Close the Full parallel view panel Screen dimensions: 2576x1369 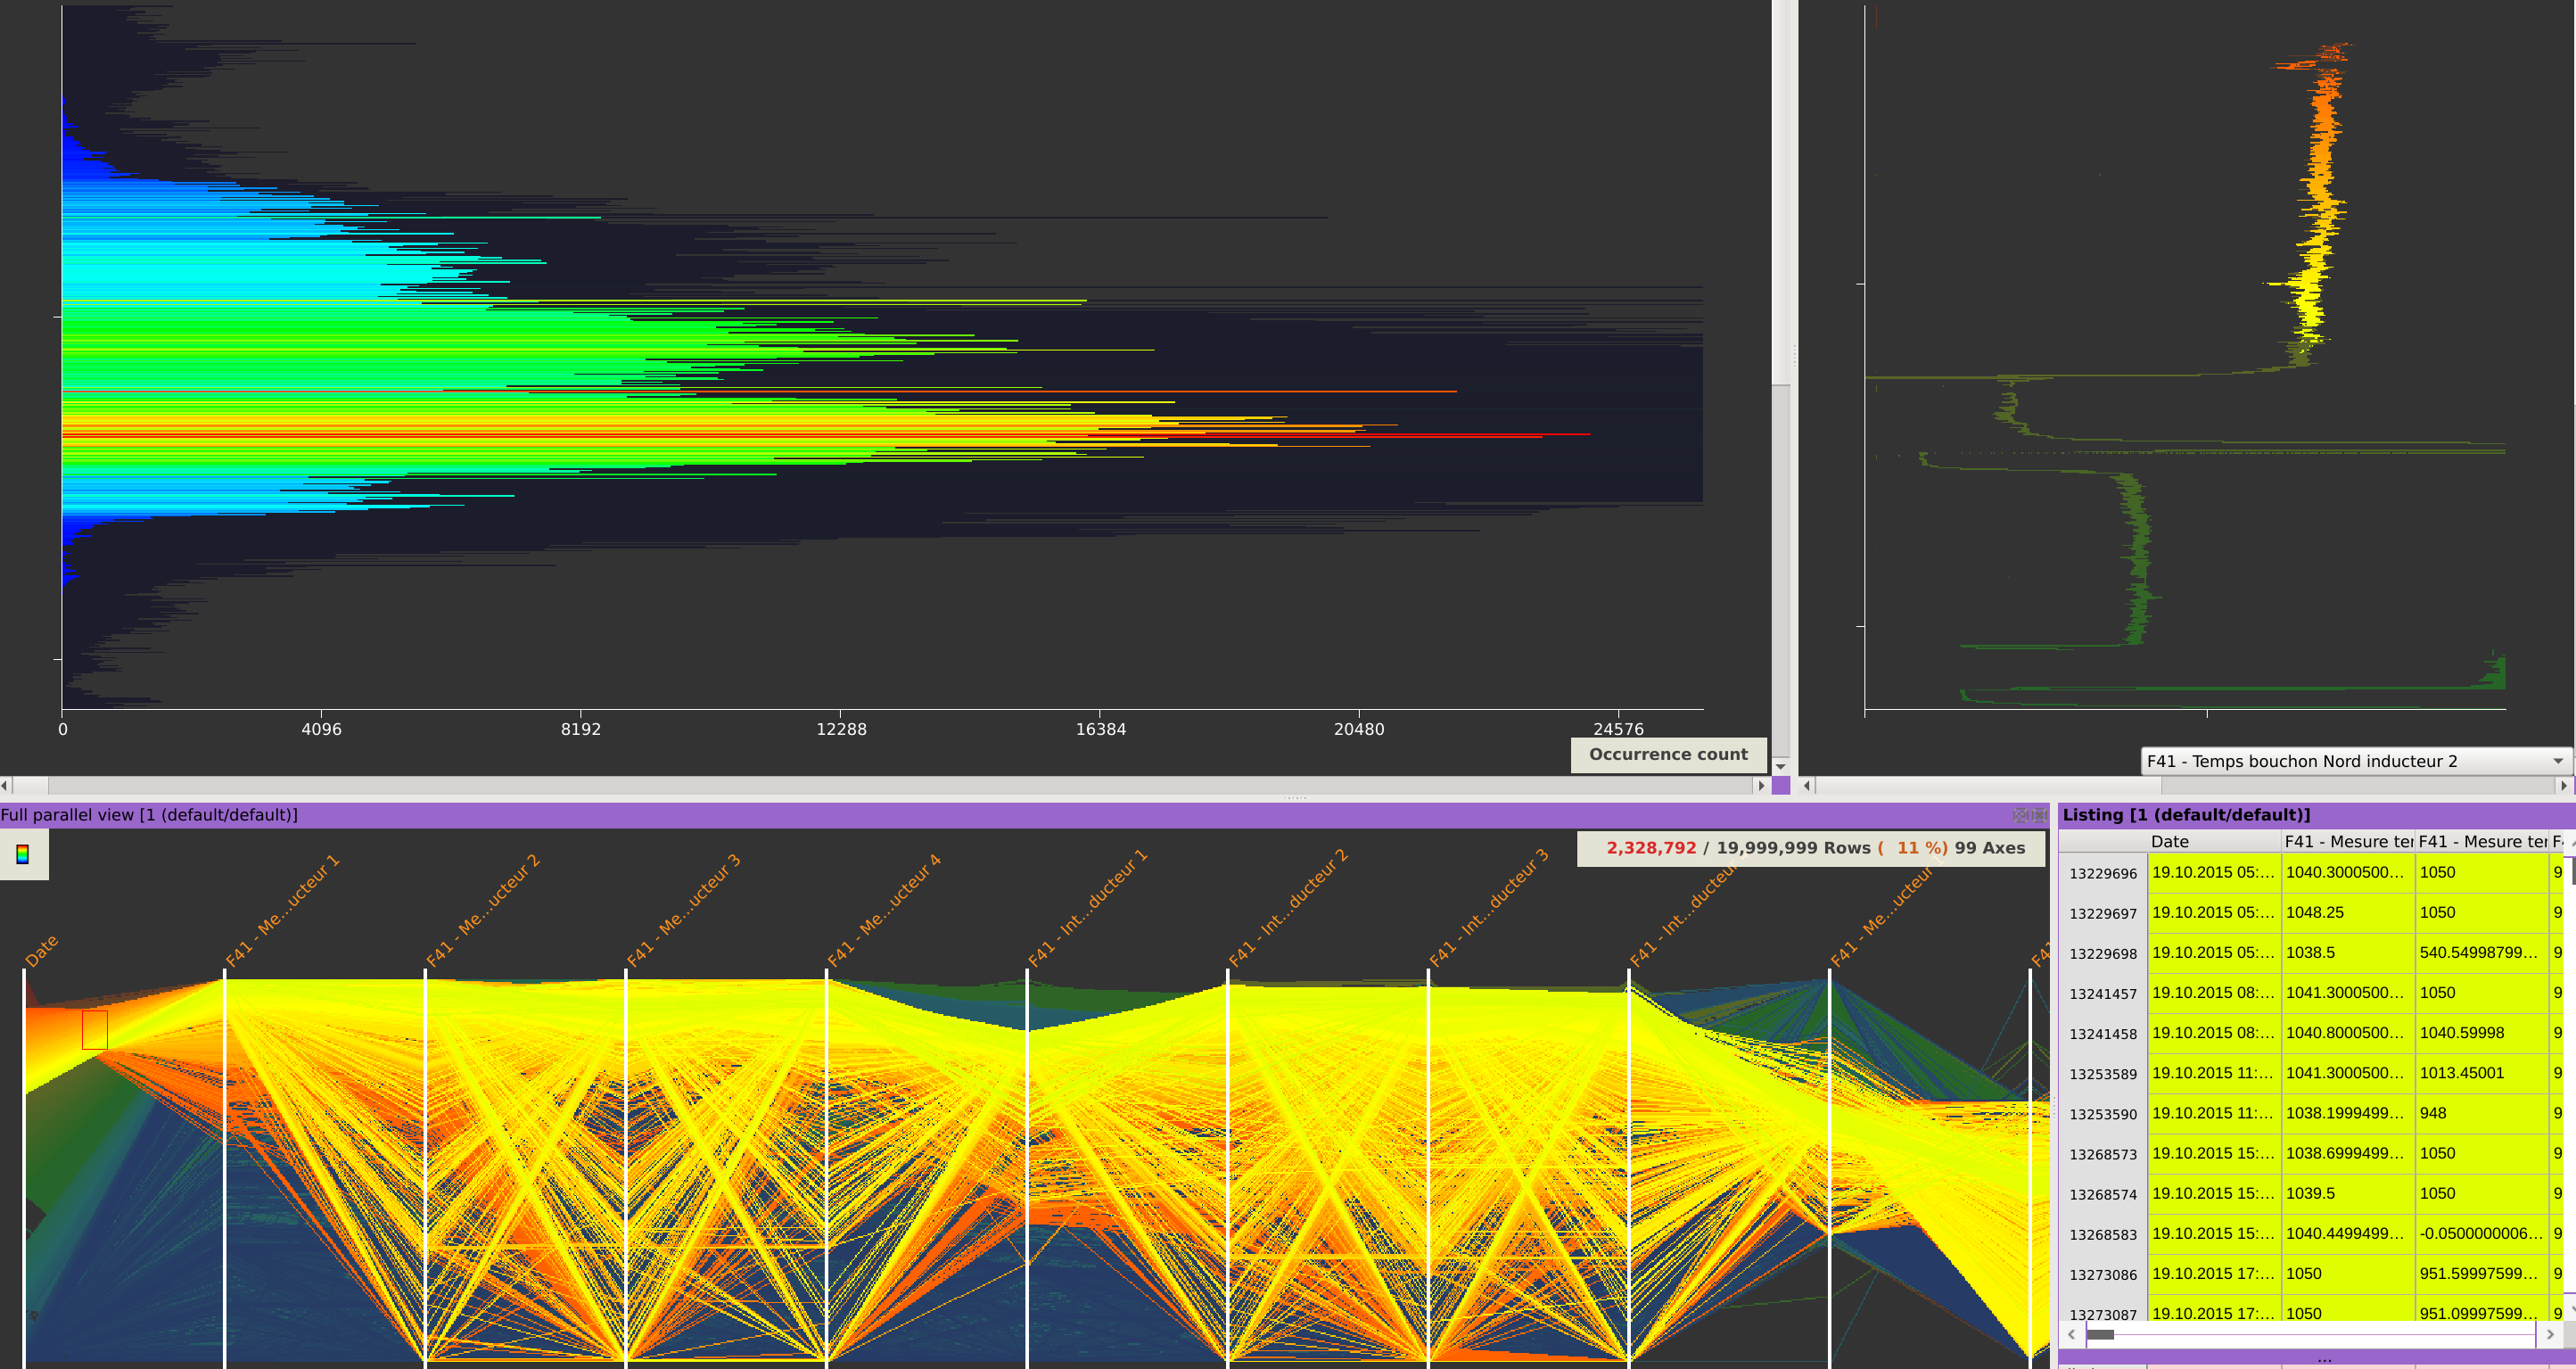coord(2039,815)
